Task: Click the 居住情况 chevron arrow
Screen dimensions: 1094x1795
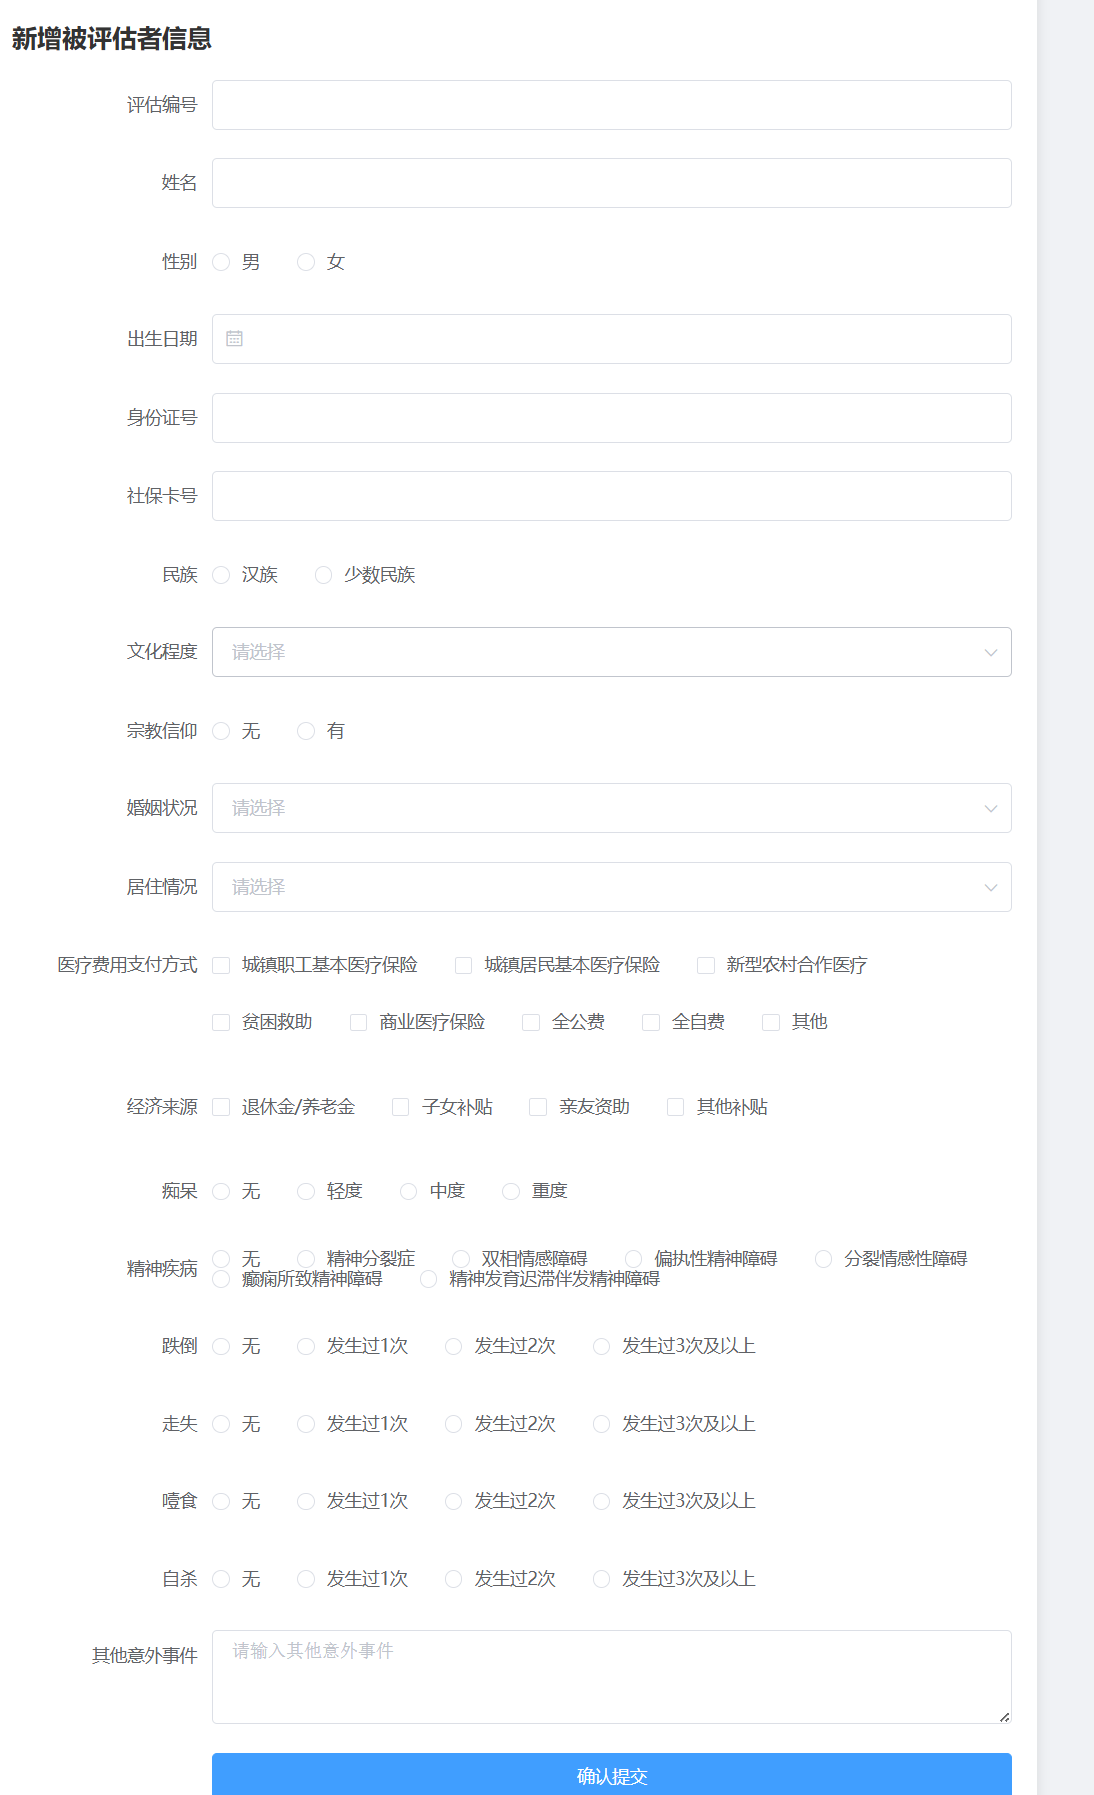Action: (x=991, y=887)
